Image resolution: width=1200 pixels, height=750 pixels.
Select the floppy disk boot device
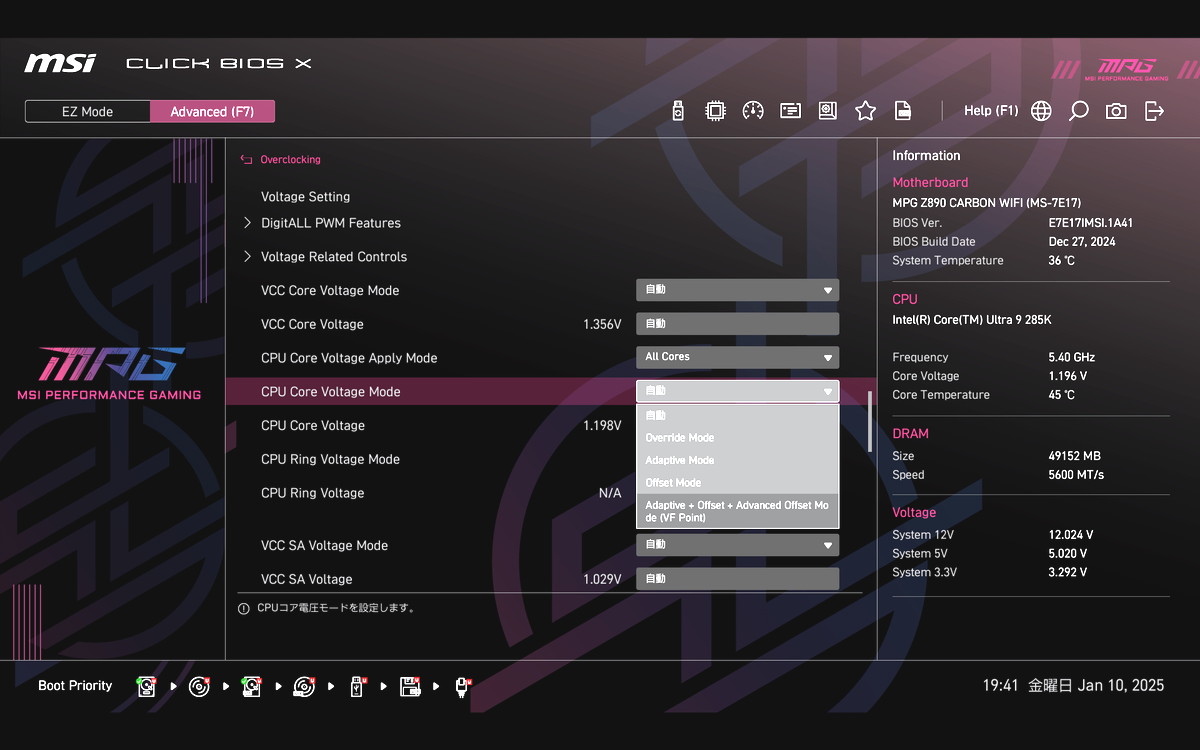[409, 686]
